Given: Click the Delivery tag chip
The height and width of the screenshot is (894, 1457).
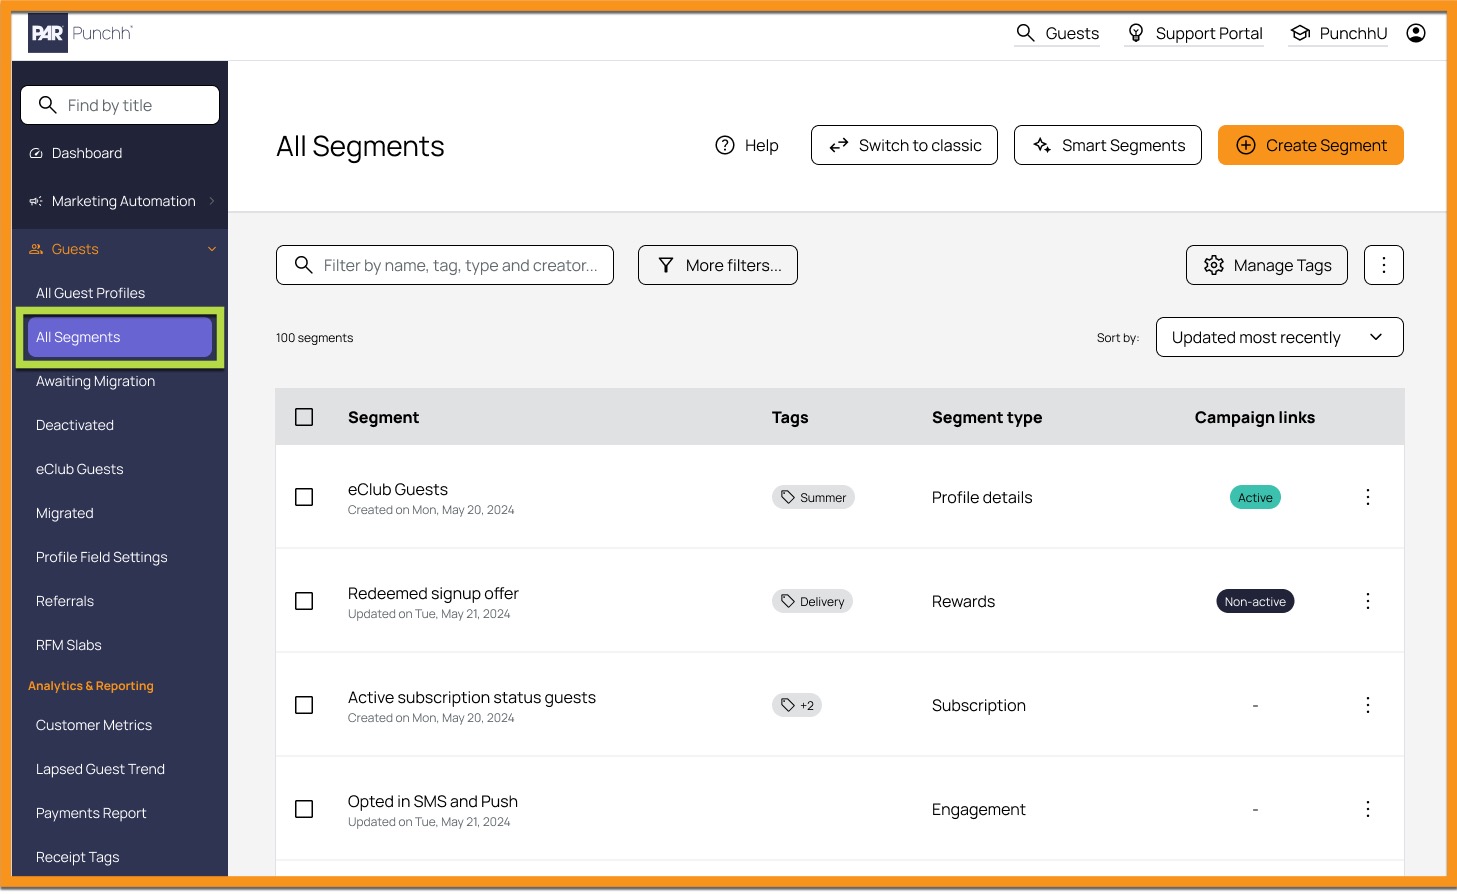Looking at the screenshot, I should [x=812, y=601].
